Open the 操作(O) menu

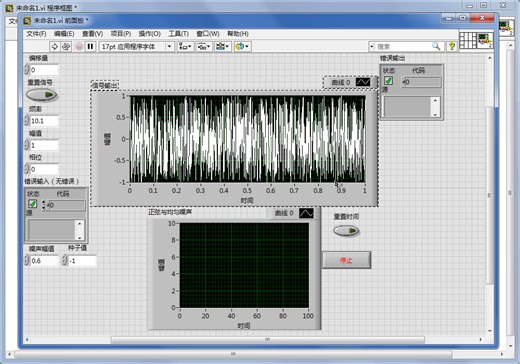150,34
